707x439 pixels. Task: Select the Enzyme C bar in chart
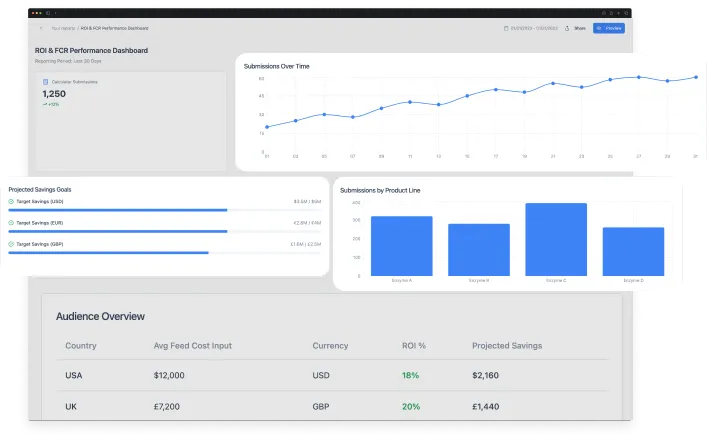click(x=556, y=239)
